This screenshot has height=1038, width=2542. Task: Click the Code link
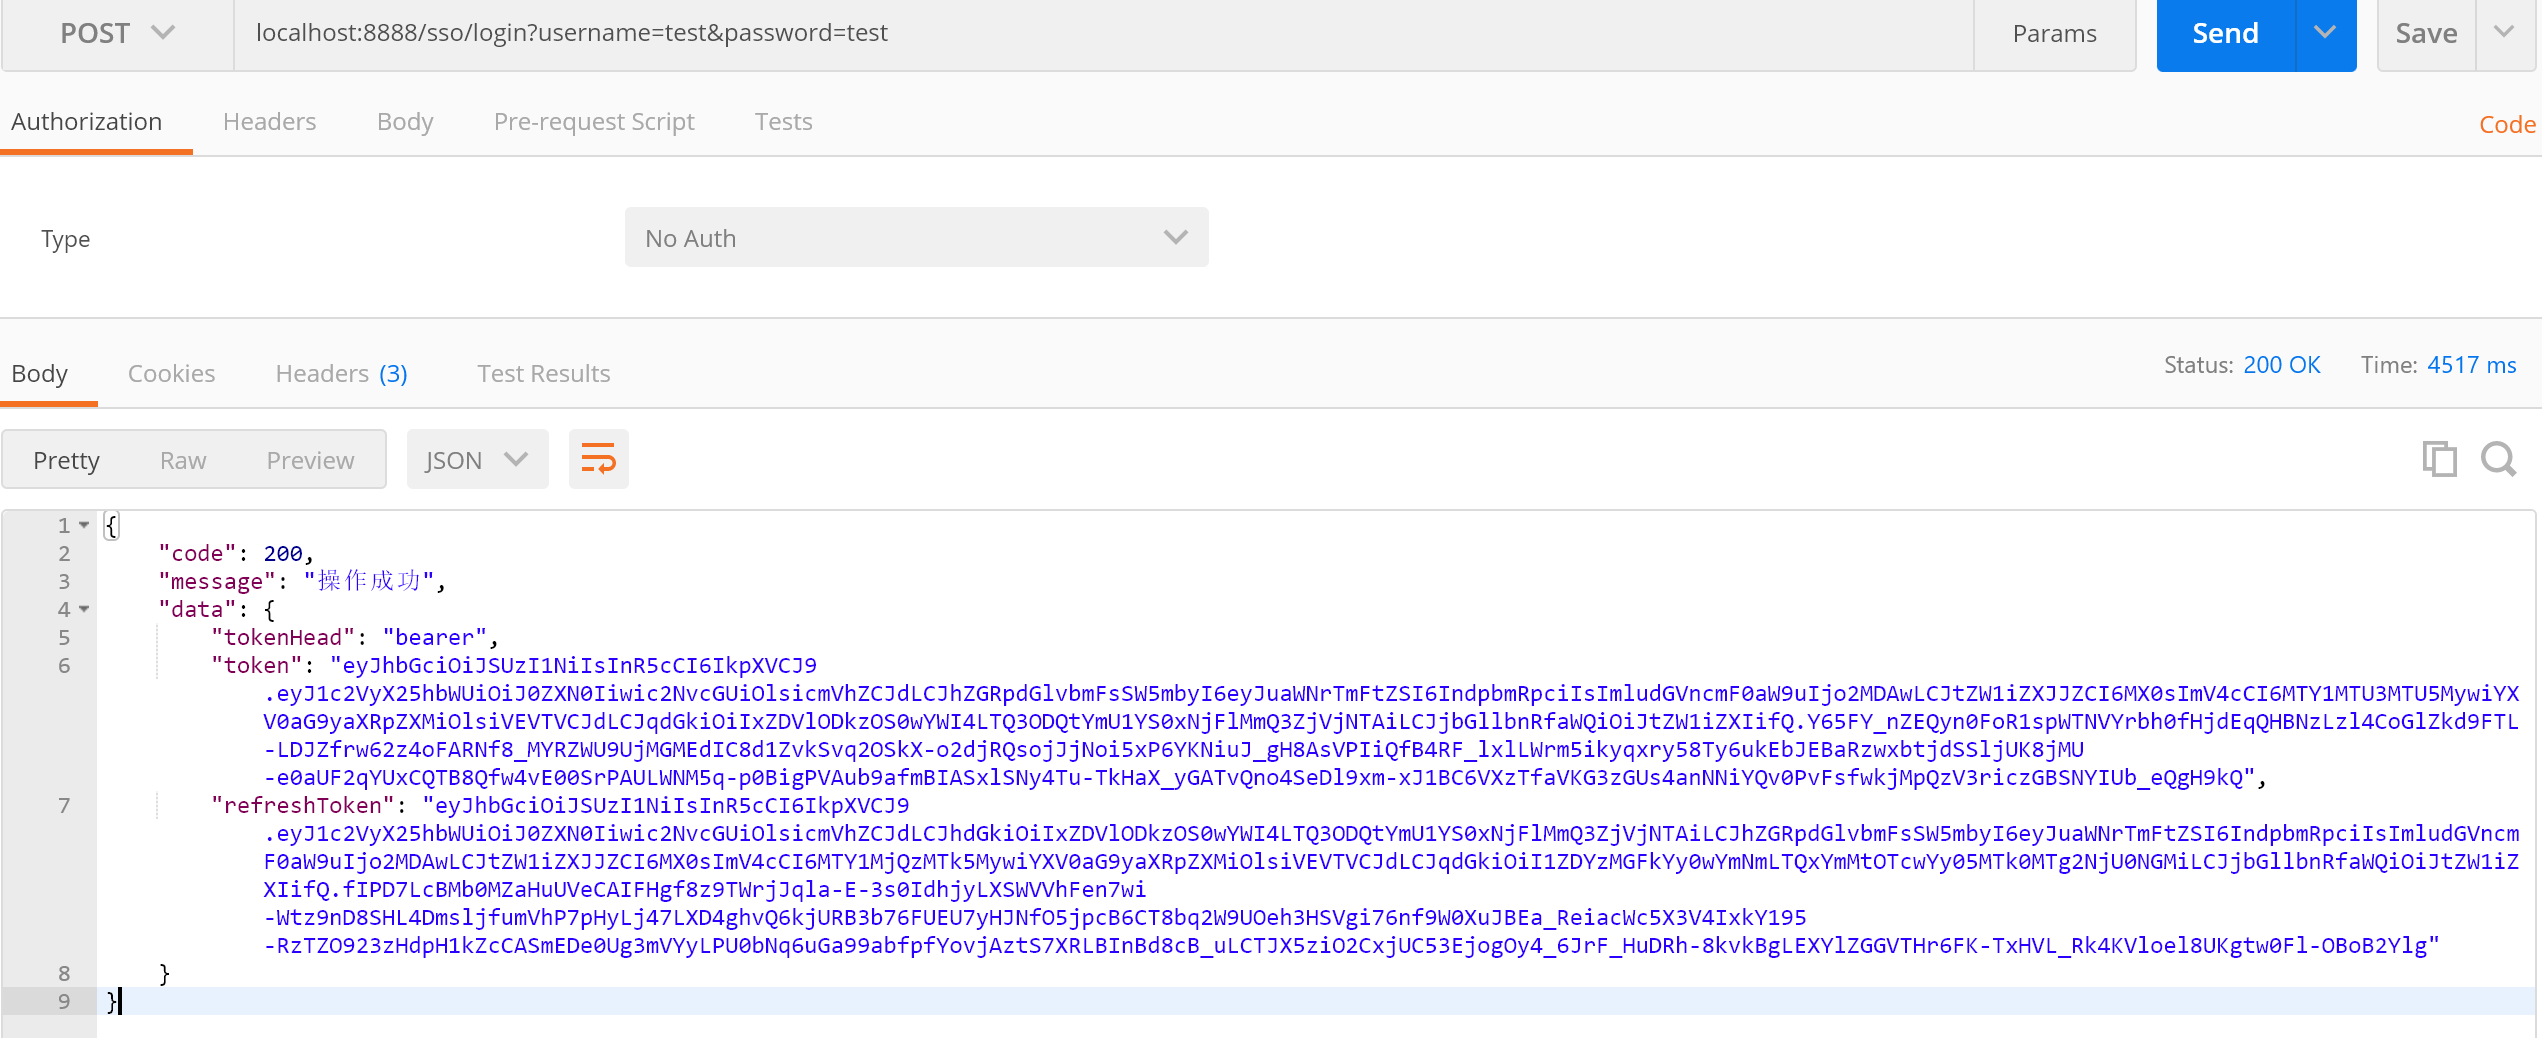(2506, 125)
